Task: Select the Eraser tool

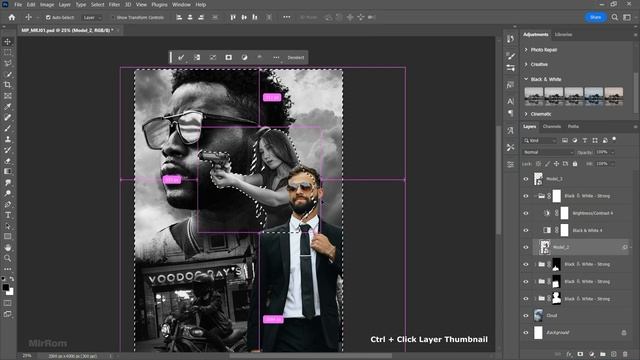Action: (7, 161)
